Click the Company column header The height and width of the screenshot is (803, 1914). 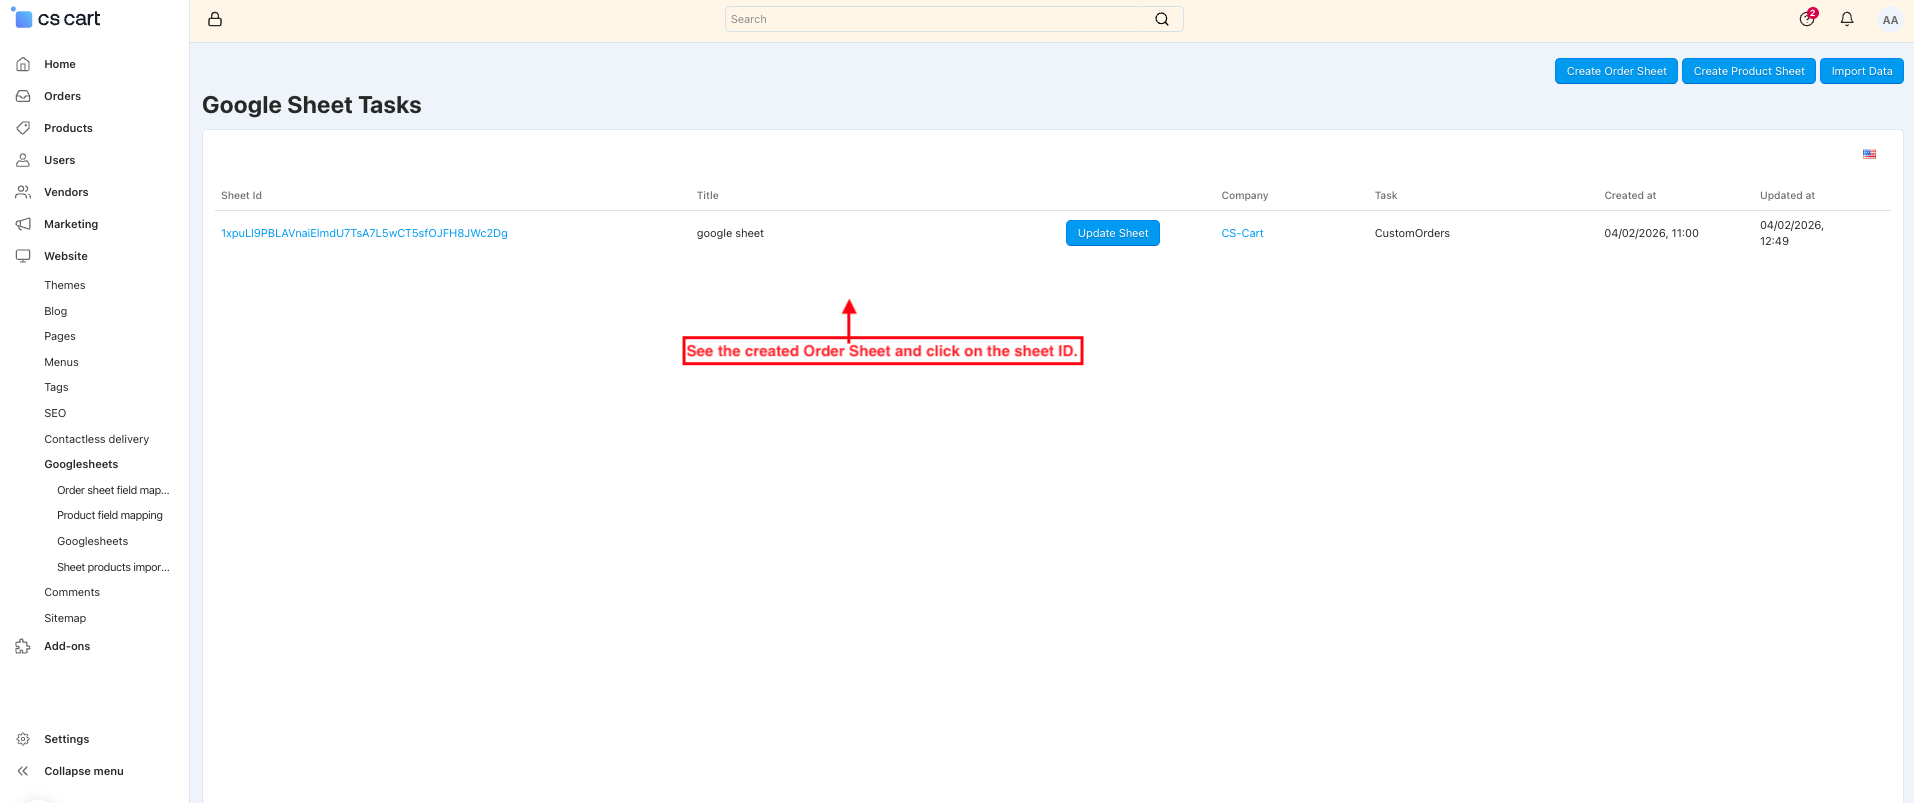click(x=1245, y=195)
